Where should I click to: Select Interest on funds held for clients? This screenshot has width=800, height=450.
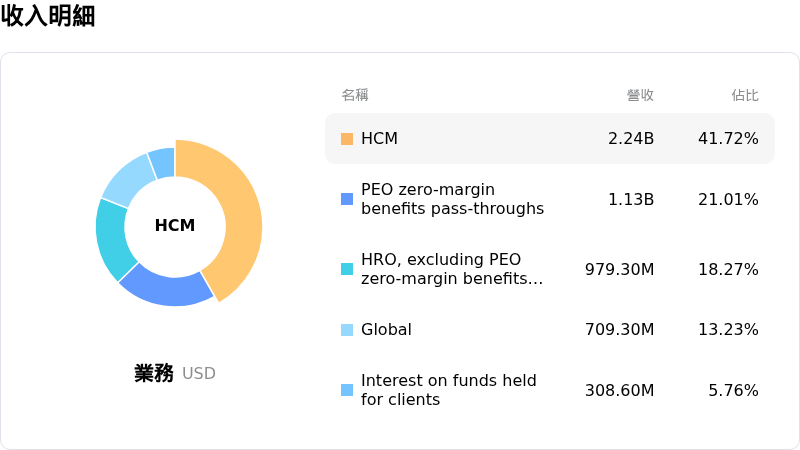click(448, 390)
